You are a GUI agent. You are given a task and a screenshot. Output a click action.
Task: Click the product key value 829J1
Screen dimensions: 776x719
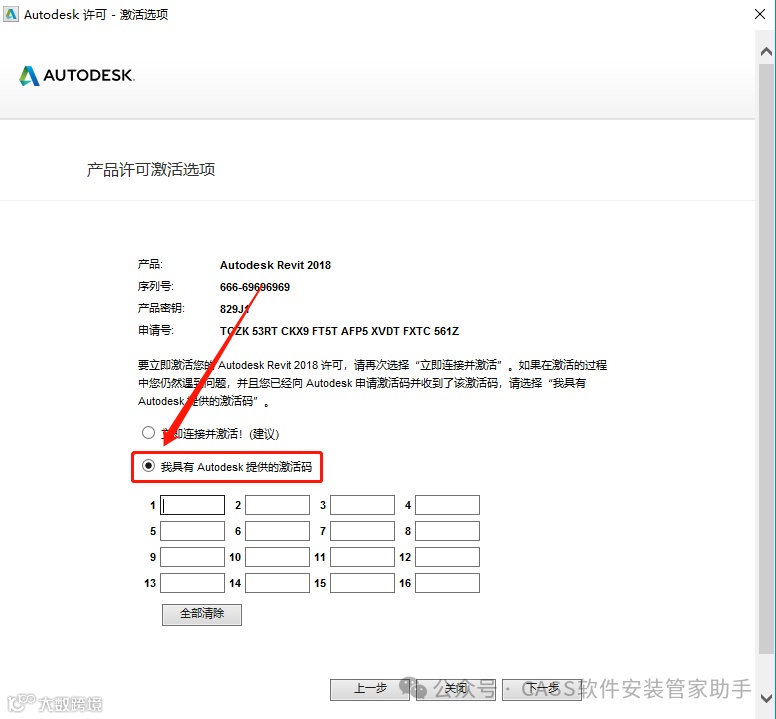coord(235,309)
